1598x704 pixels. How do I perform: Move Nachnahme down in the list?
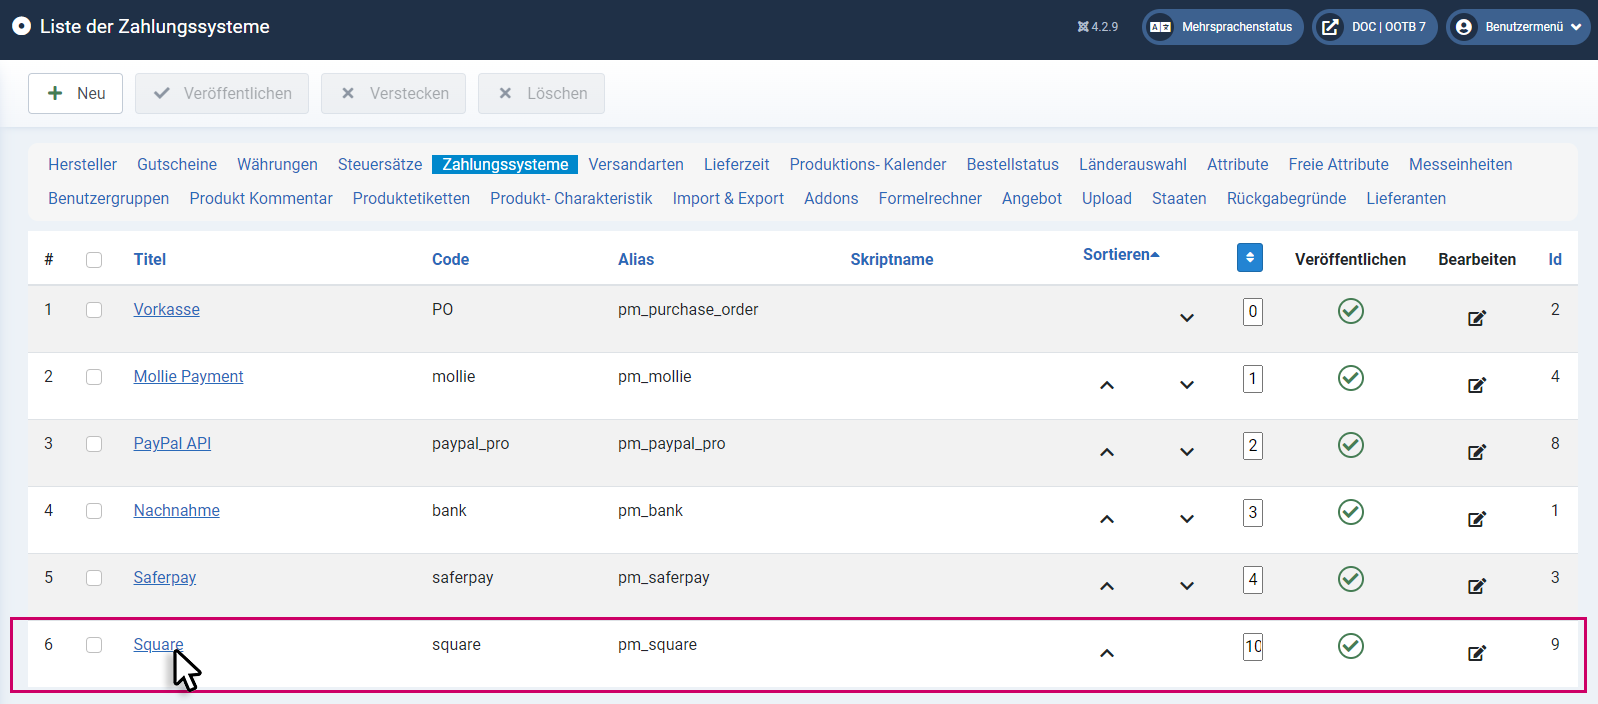point(1187,519)
